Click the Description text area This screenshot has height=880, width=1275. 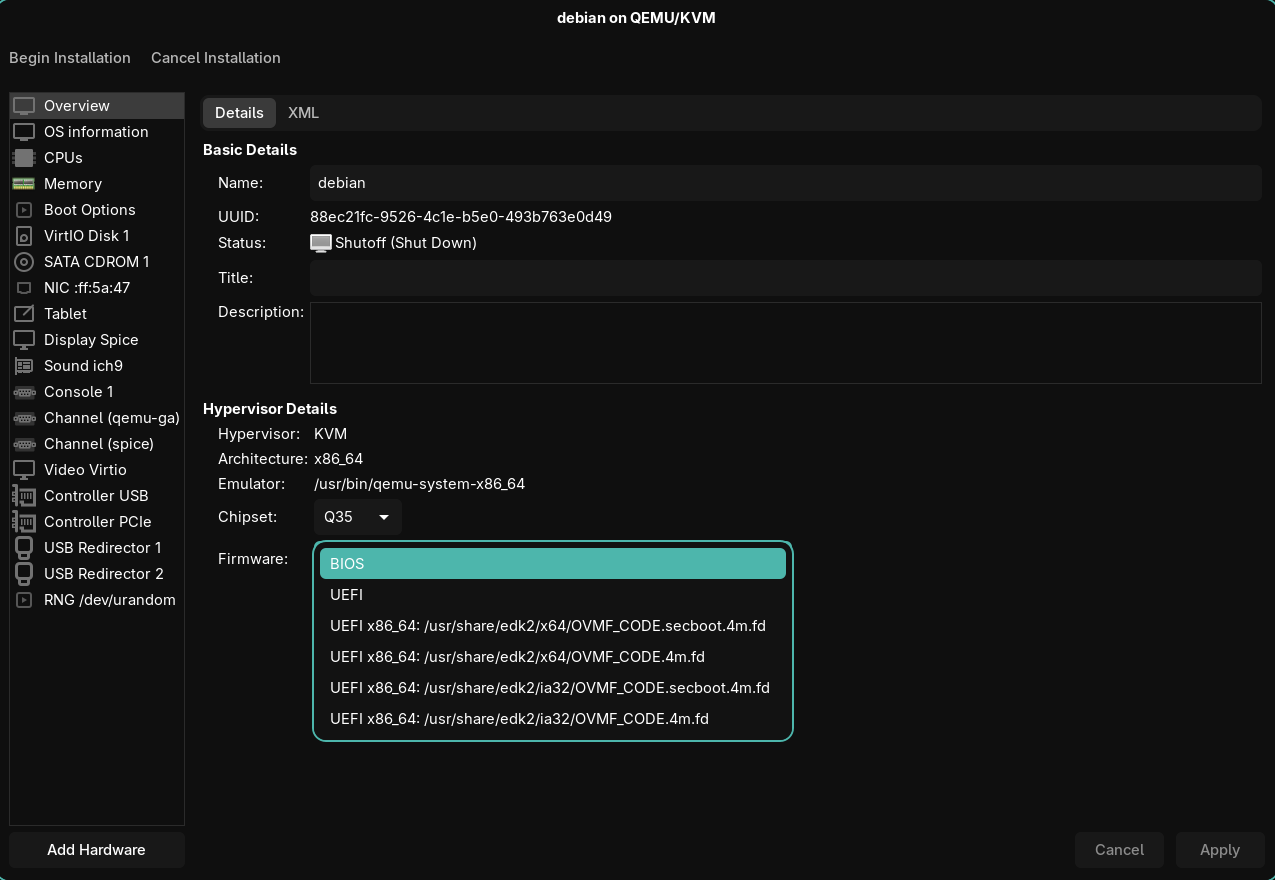coord(785,343)
